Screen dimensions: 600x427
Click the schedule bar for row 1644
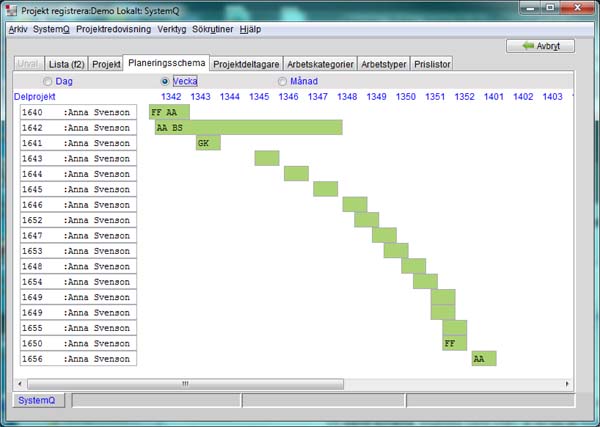[x=296, y=174]
